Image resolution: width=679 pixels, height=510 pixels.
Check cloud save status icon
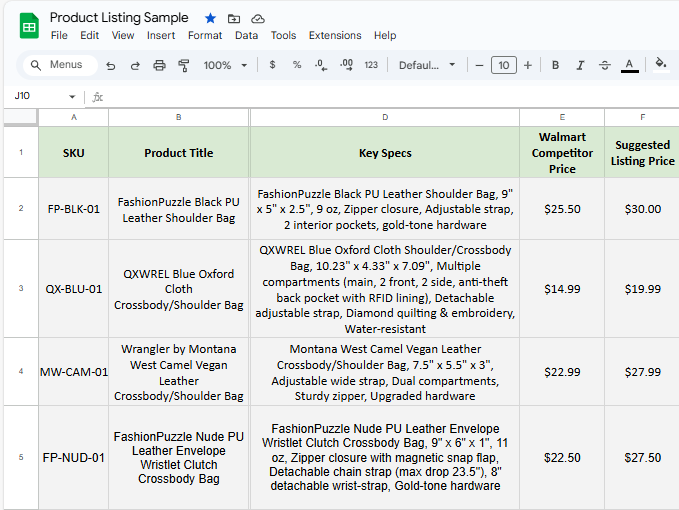pyautogui.click(x=258, y=19)
